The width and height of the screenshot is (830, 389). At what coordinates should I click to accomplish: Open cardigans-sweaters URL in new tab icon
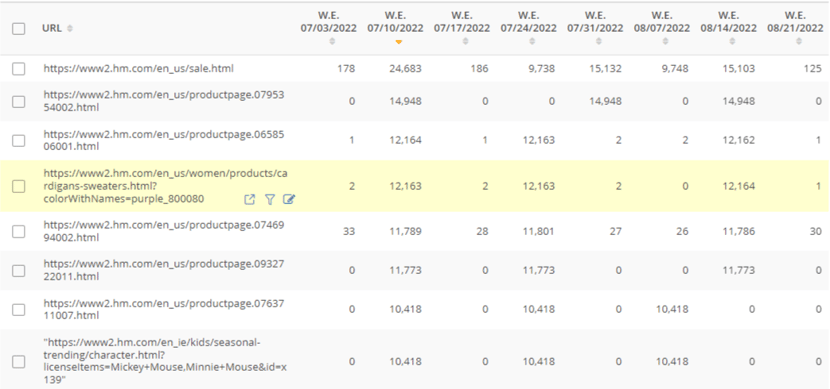249,200
